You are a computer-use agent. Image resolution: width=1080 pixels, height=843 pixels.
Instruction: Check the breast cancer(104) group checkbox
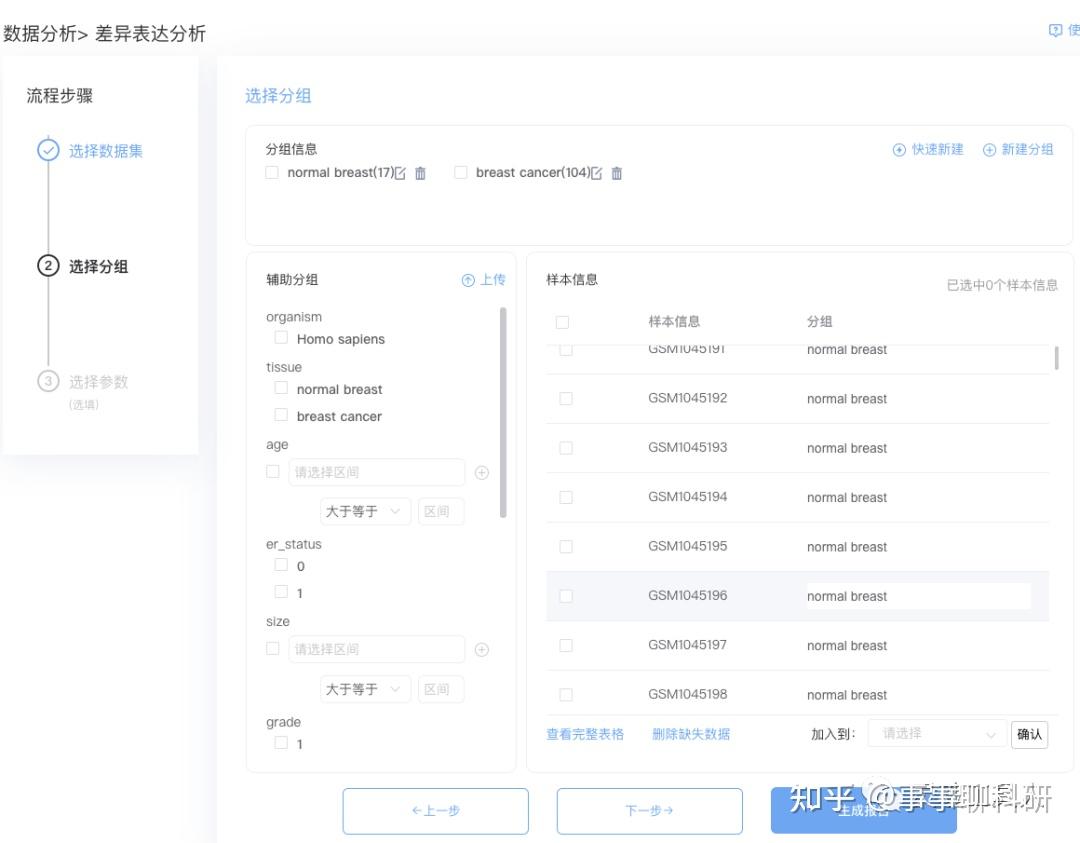point(461,173)
